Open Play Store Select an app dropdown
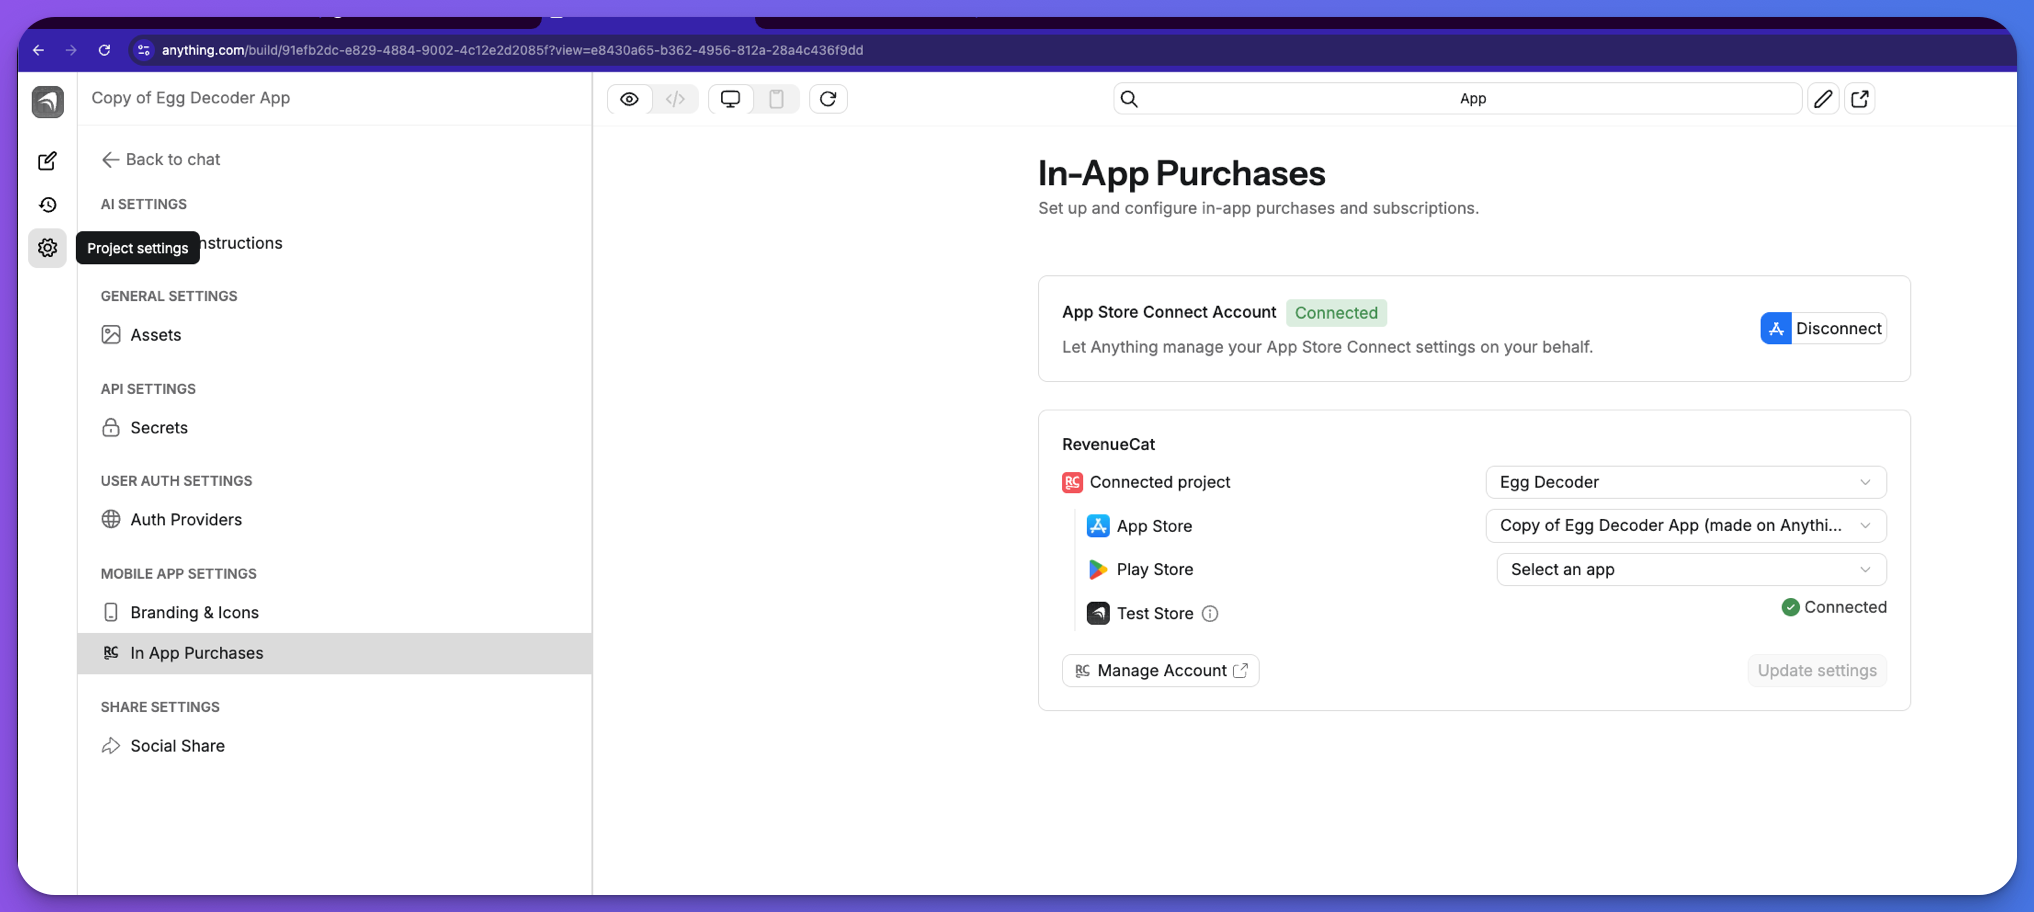The image size is (2034, 912). [x=1691, y=570]
